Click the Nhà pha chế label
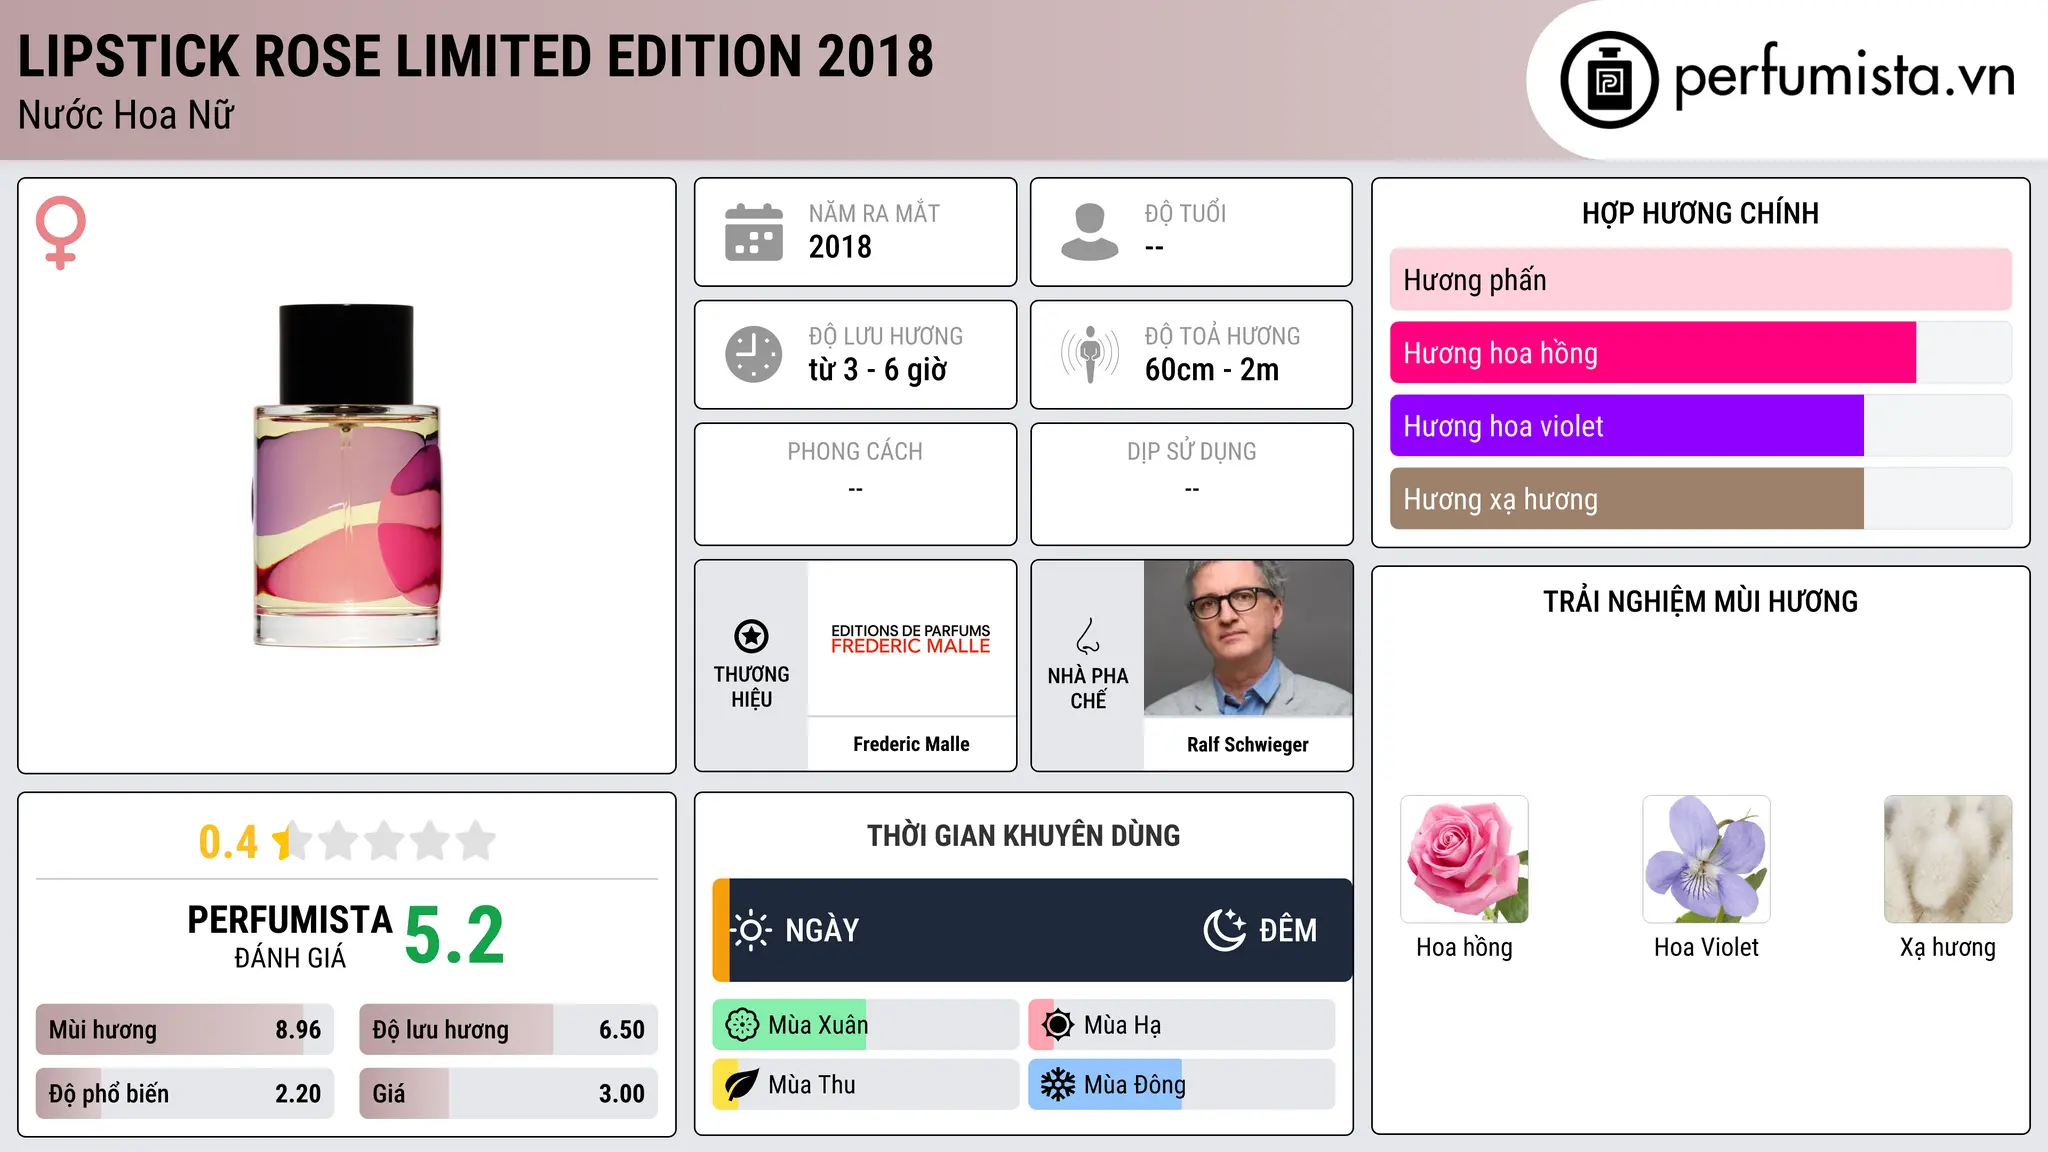Image resolution: width=2048 pixels, height=1152 pixels. [1088, 688]
